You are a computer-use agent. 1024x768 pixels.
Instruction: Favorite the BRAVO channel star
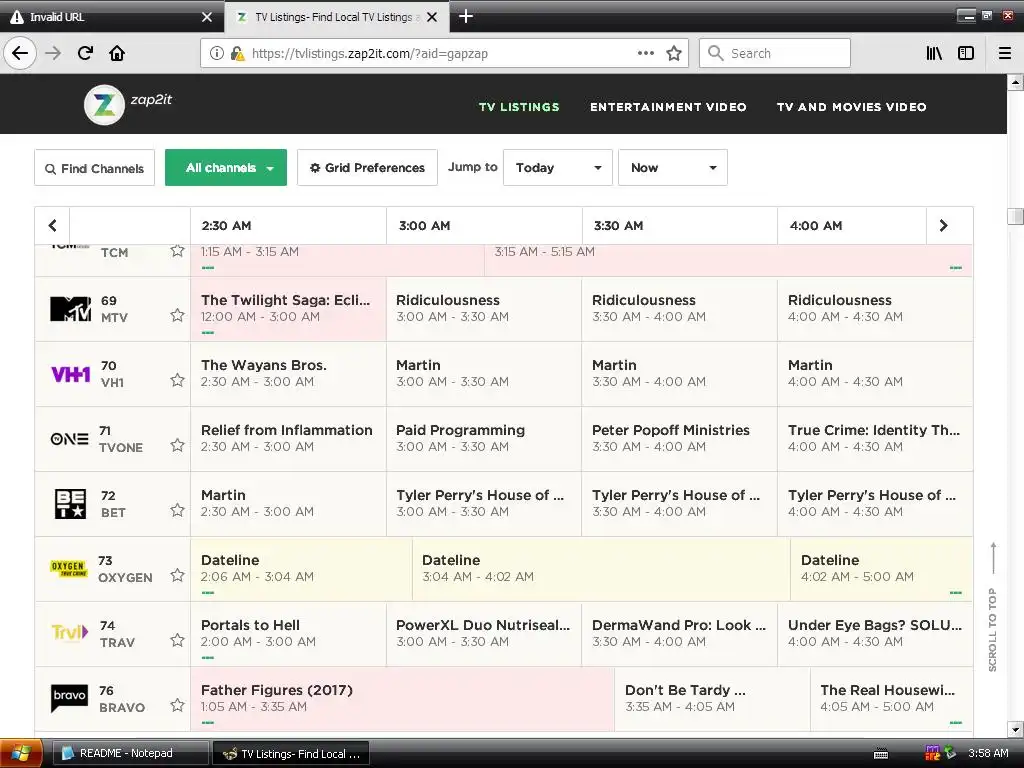pos(177,705)
